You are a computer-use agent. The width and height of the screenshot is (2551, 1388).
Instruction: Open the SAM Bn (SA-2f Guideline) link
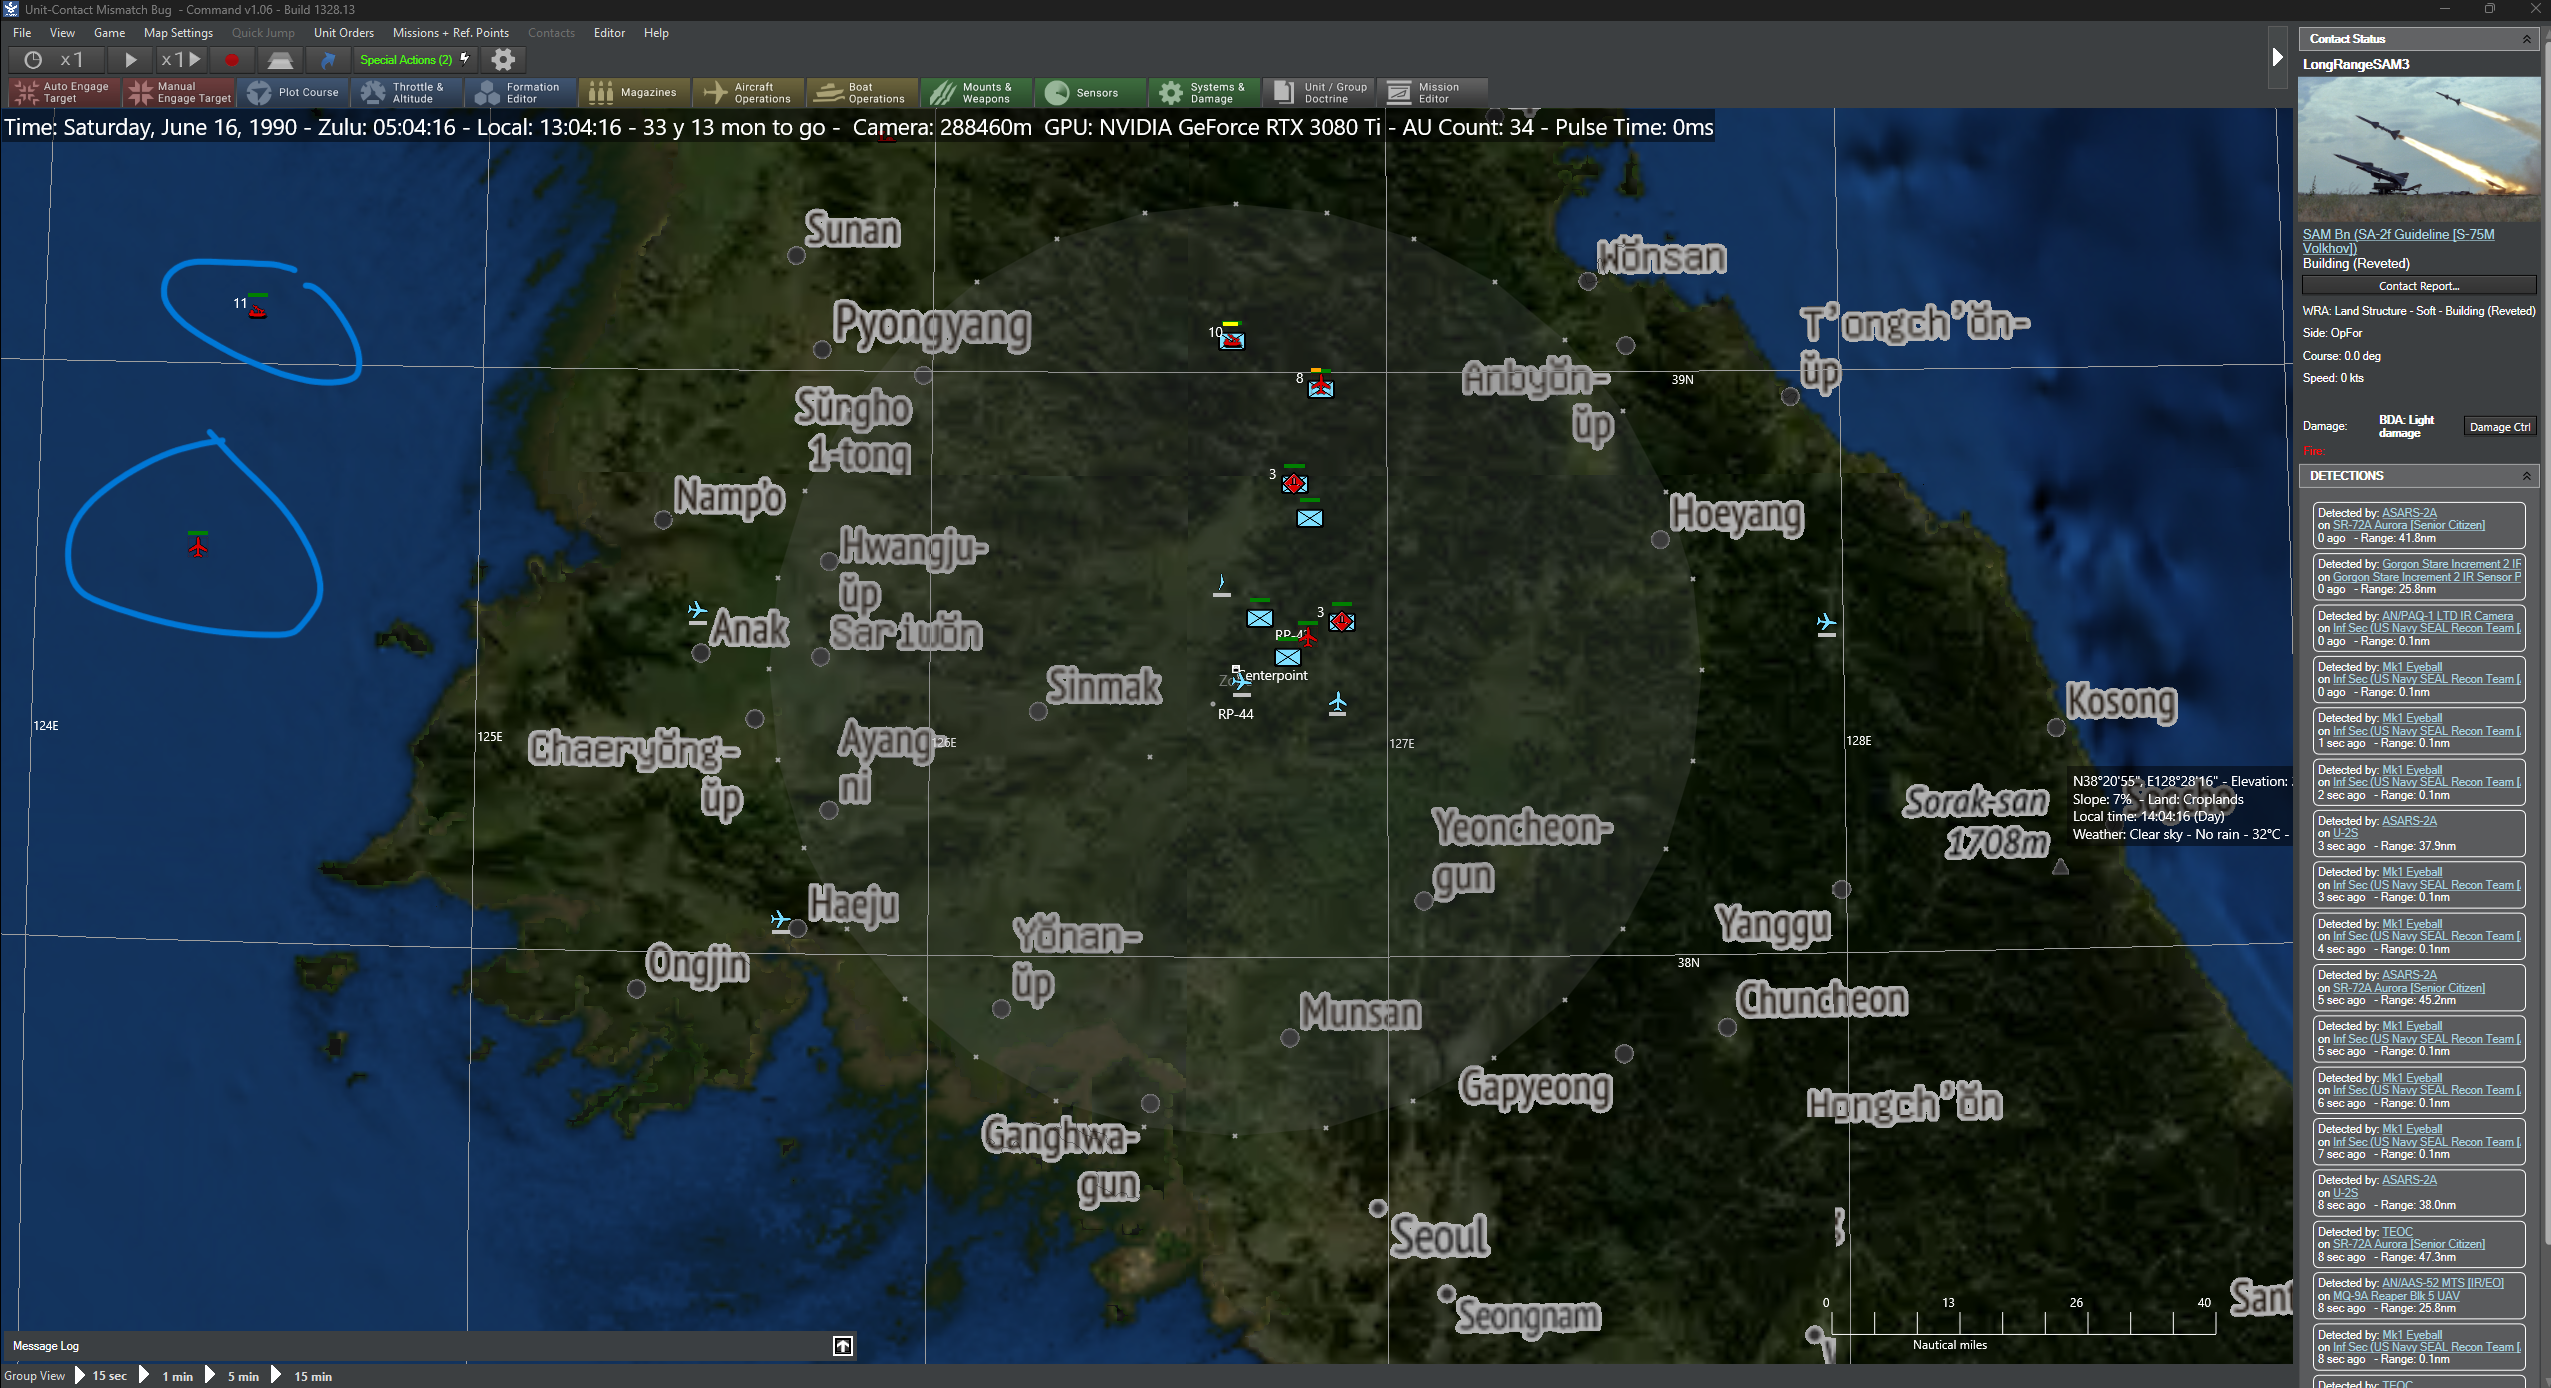point(2398,241)
